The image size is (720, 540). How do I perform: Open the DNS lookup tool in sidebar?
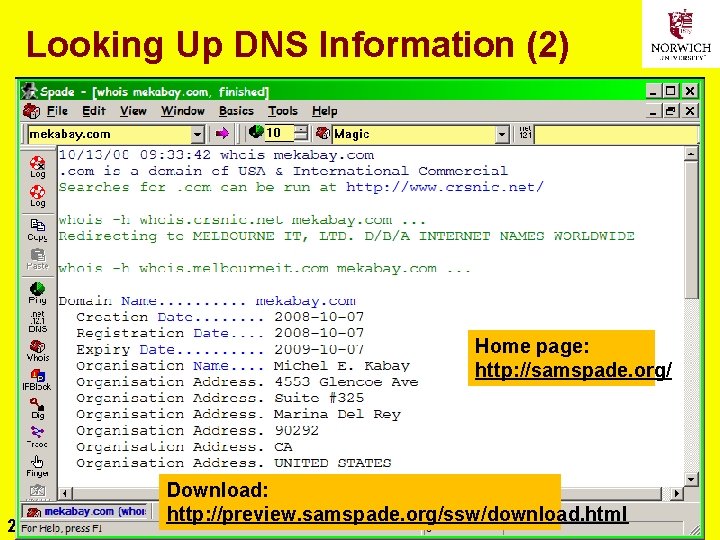point(38,322)
